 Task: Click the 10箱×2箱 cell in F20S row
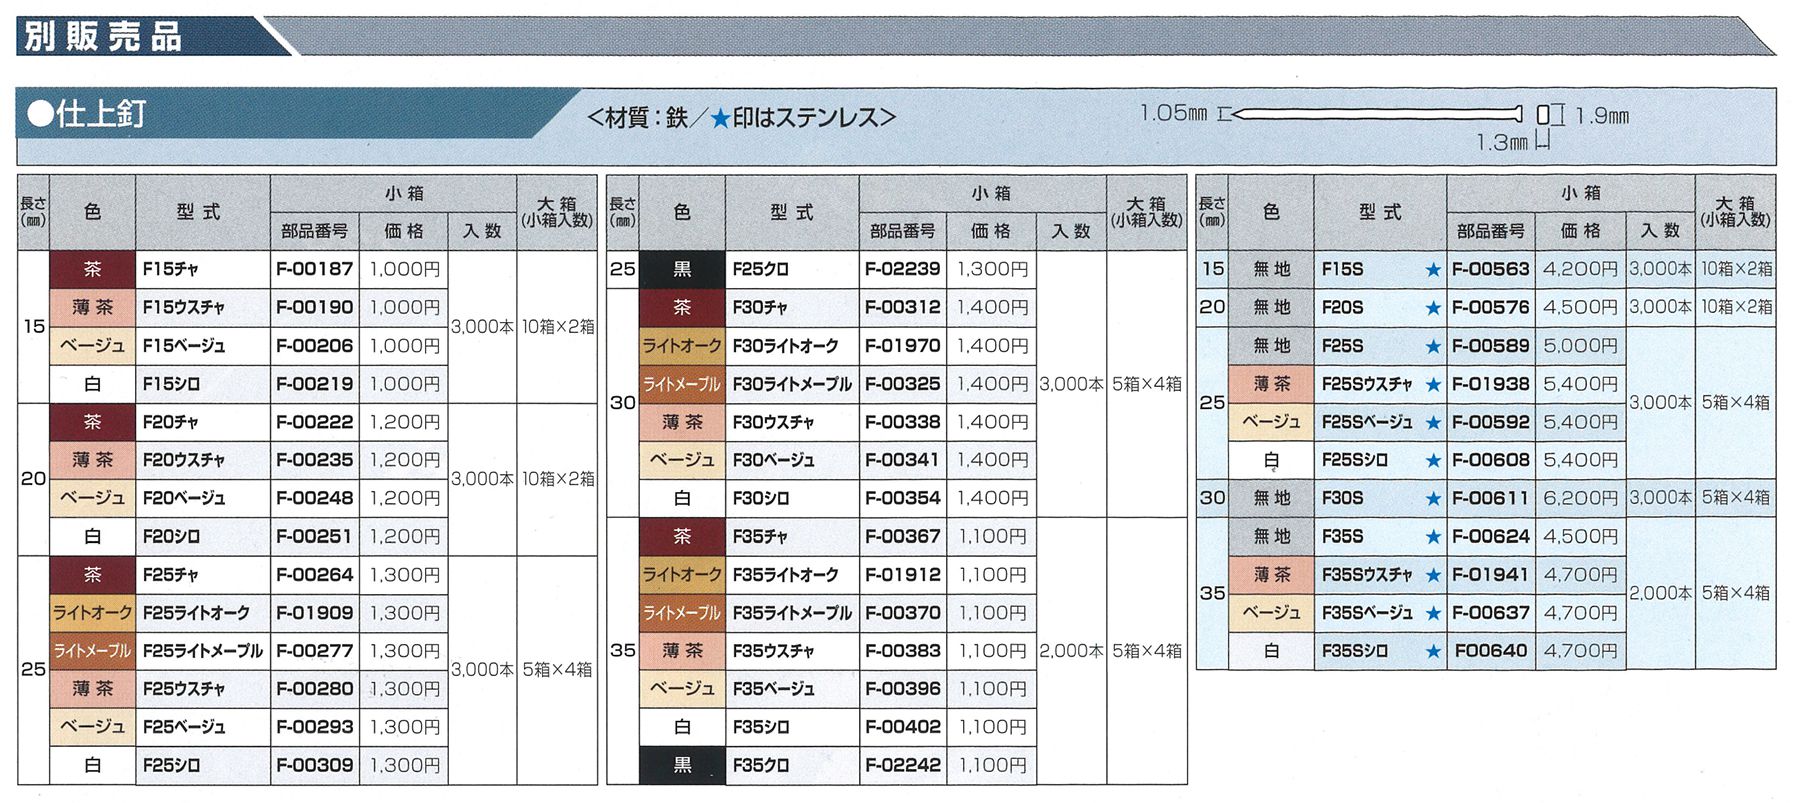coord(1737,308)
